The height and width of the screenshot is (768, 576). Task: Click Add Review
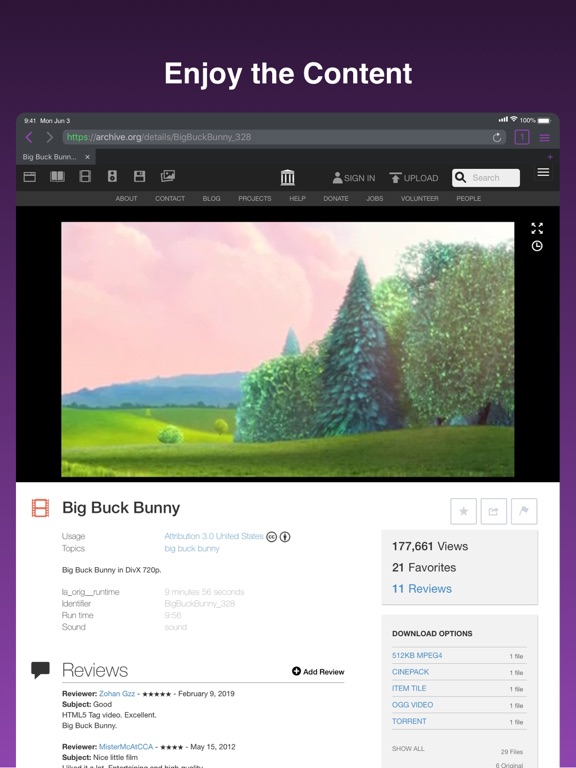click(x=318, y=672)
